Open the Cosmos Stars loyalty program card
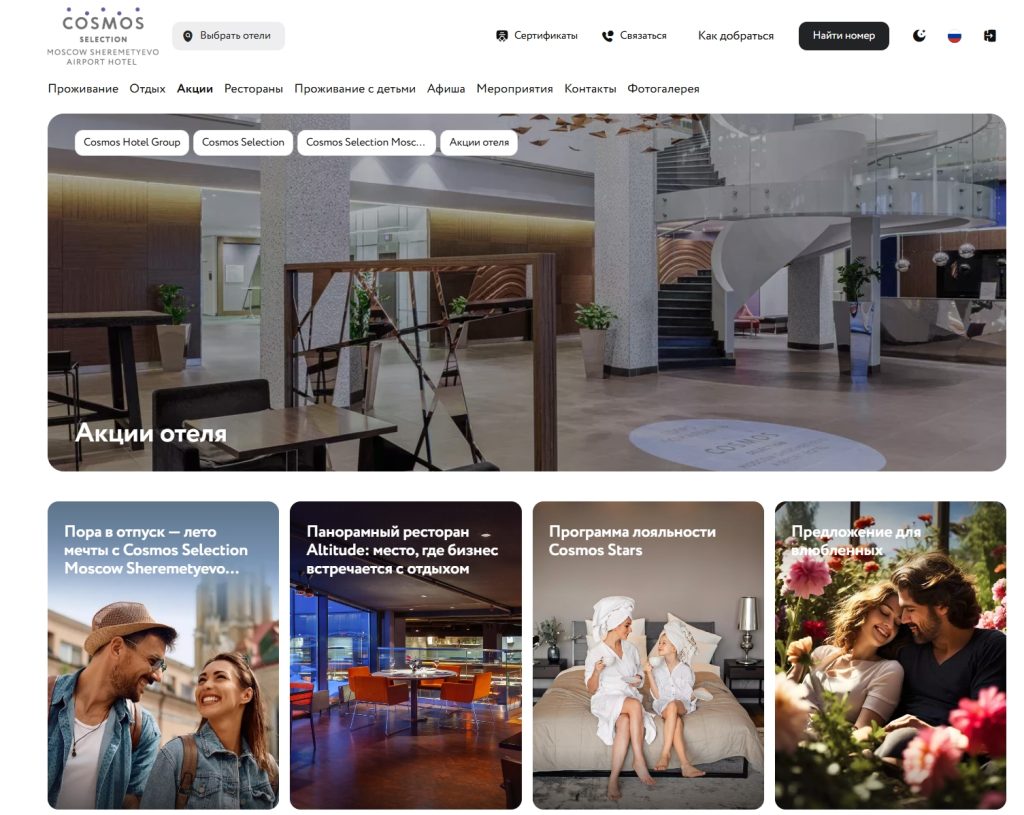 click(x=648, y=655)
